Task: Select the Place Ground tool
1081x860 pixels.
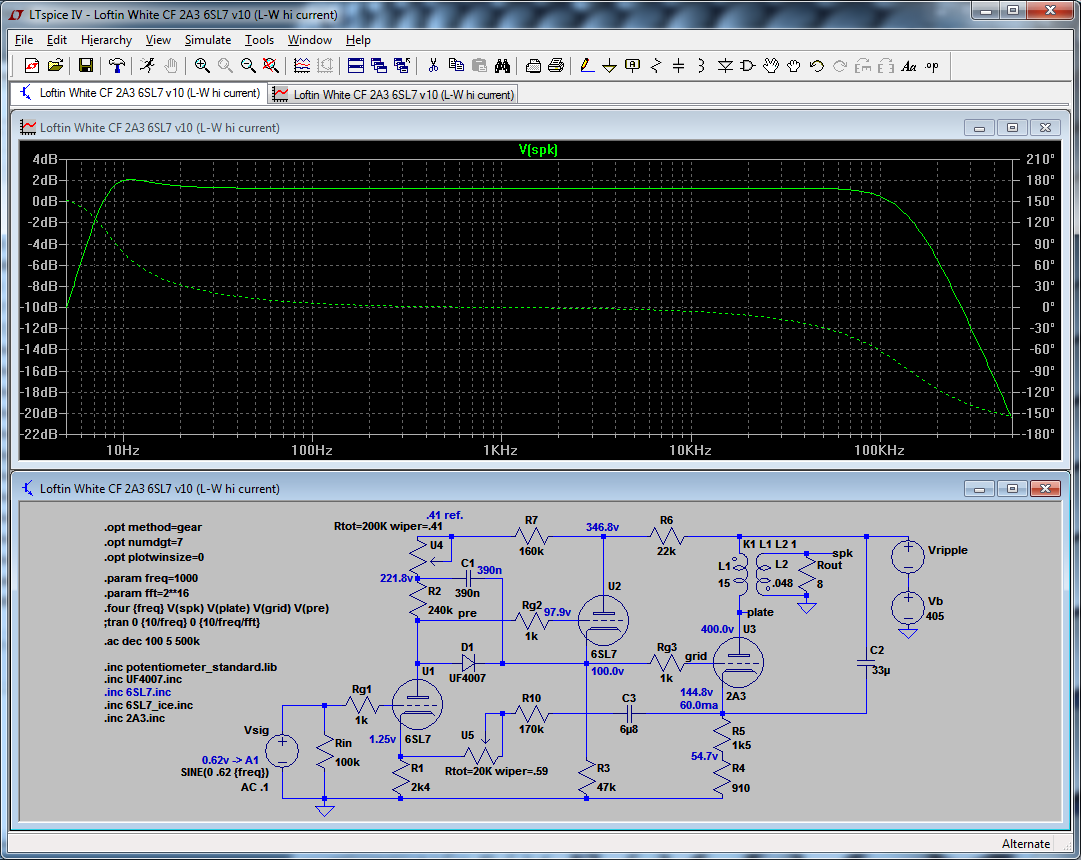Action: (x=609, y=66)
